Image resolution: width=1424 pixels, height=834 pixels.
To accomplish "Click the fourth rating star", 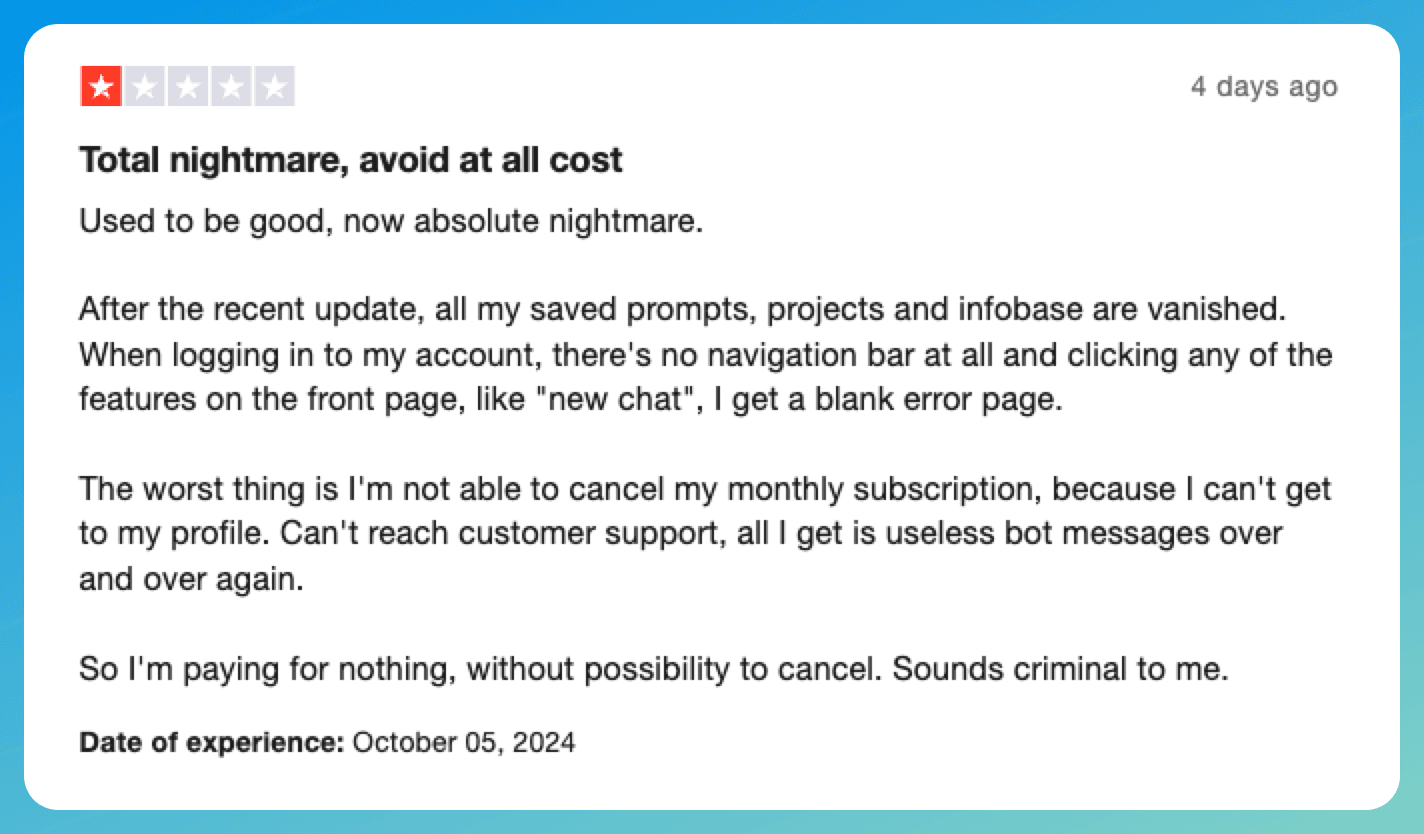I will (x=230, y=87).
